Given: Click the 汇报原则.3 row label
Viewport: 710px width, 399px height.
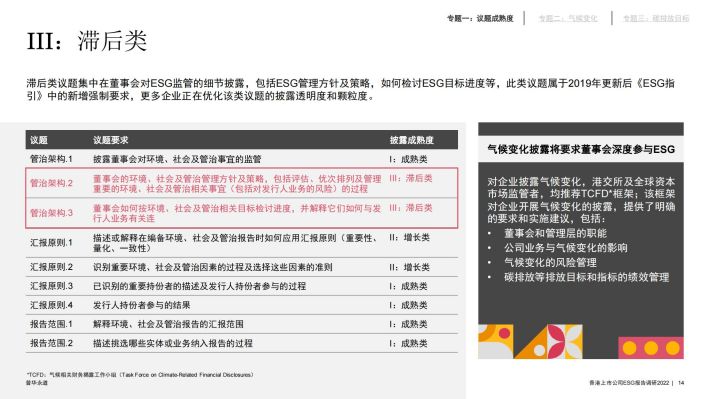Looking at the screenshot, I should tap(51, 286).
